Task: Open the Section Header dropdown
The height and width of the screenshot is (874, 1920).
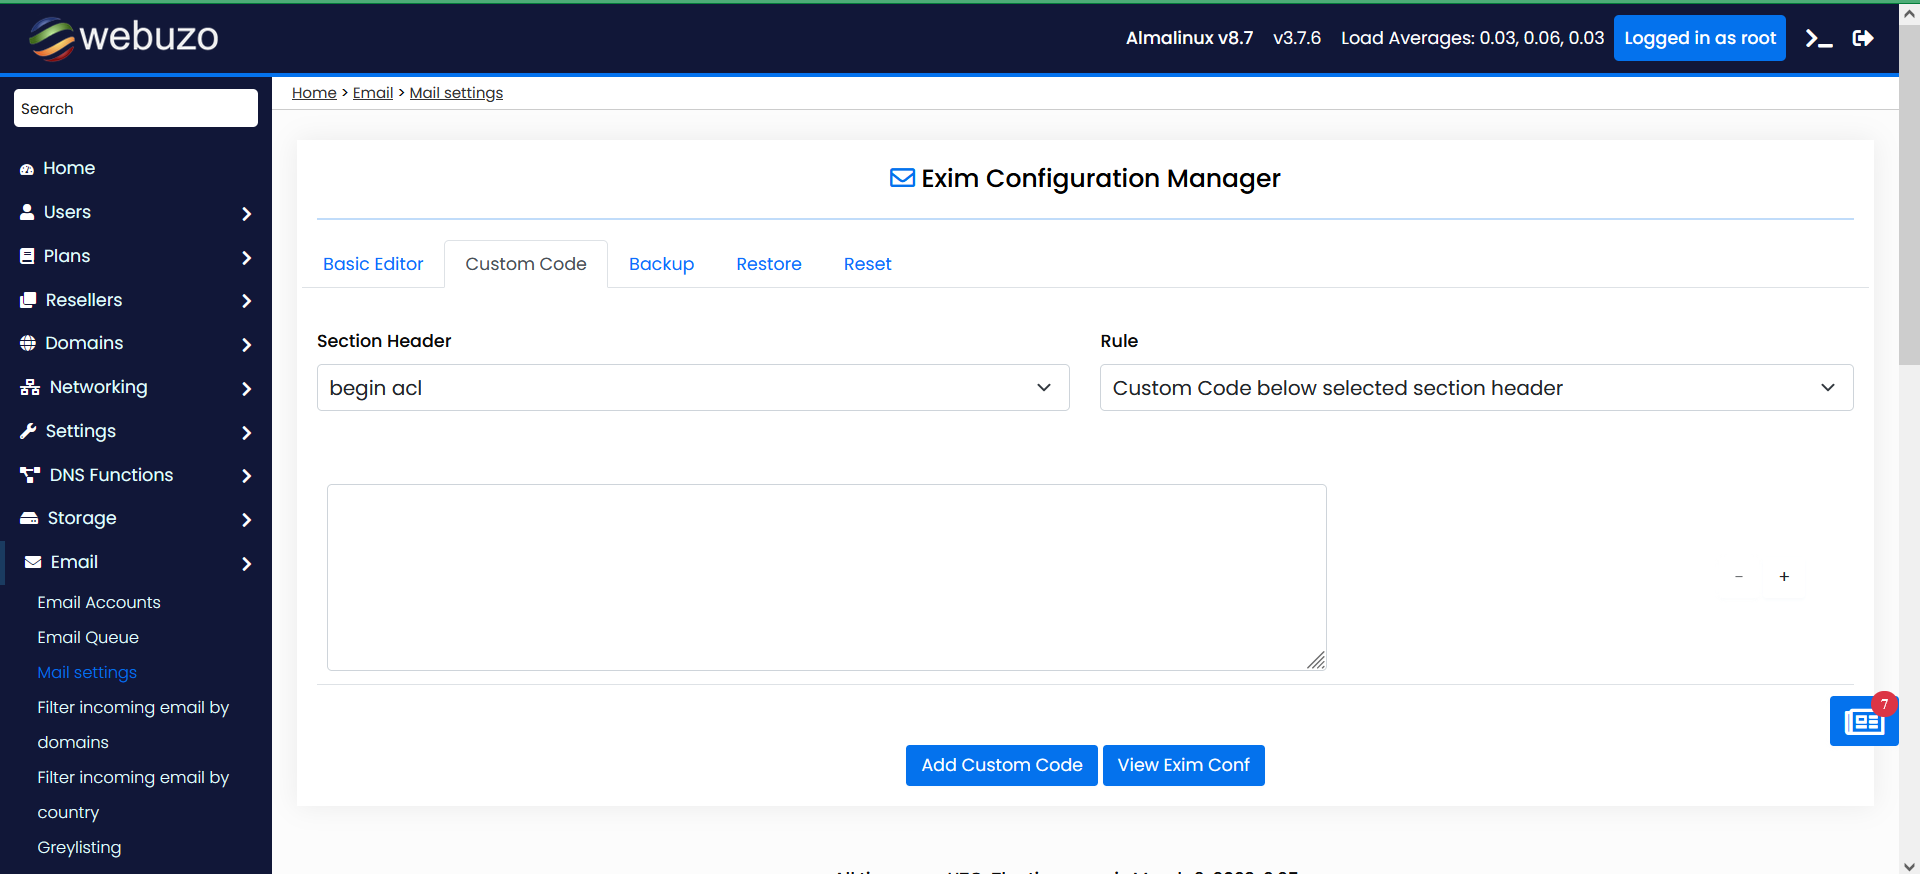Action: [x=692, y=388]
